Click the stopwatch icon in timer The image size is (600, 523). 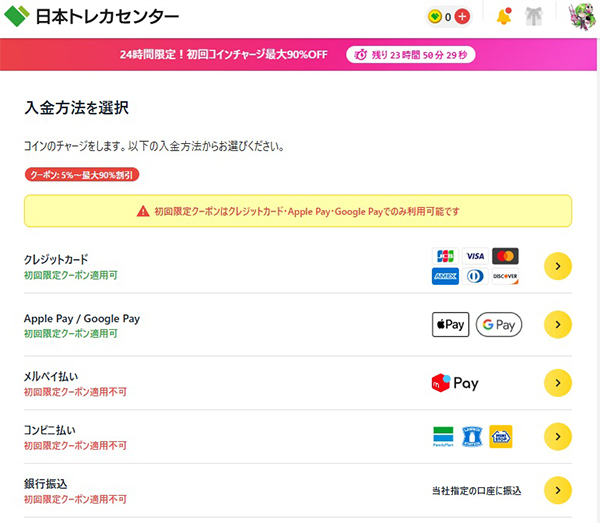361,55
